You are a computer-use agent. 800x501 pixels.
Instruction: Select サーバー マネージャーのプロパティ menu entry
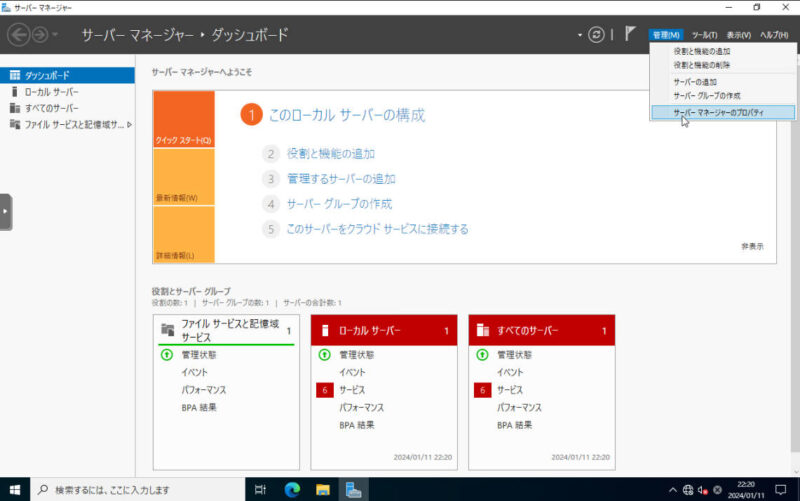723,112
